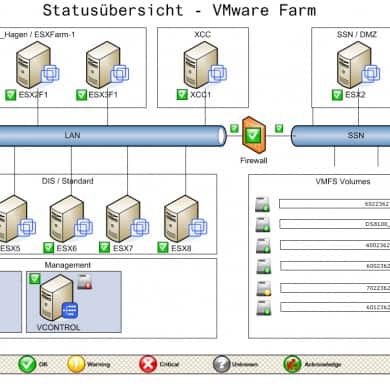Open the XCC1 server icon
The image size is (390, 390).
coord(205,65)
